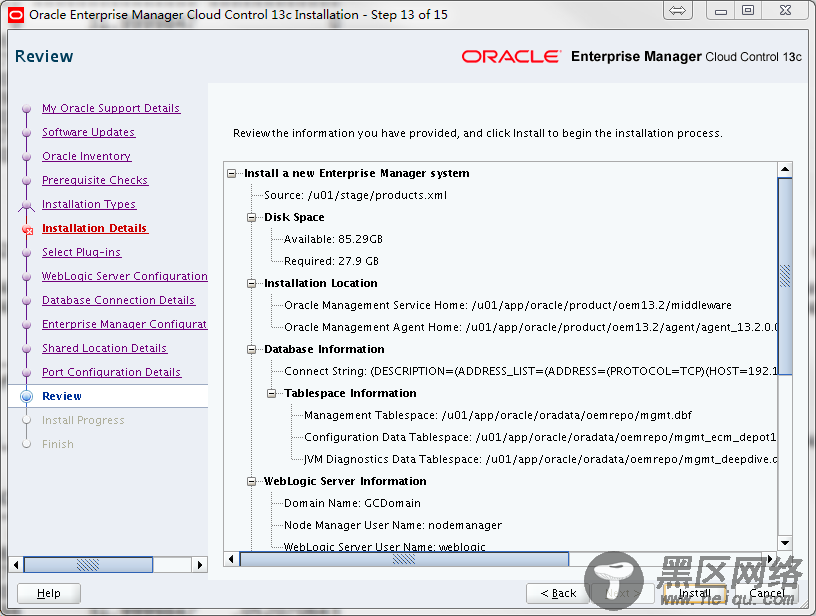Image resolution: width=816 pixels, height=616 pixels.
Task: Select 'Node Manager User Name: nodemanager' row
Action: point(392,525)
